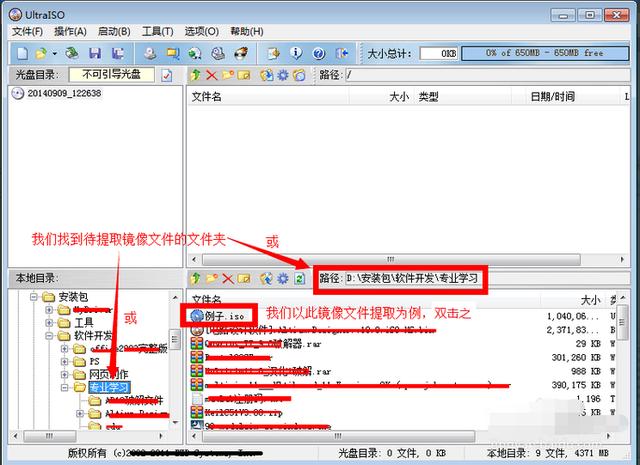The height and width of the screenshot is (465, 640).
Task: Click last folder-disc icon in image pane toolbar
Action: pos(299,75)
